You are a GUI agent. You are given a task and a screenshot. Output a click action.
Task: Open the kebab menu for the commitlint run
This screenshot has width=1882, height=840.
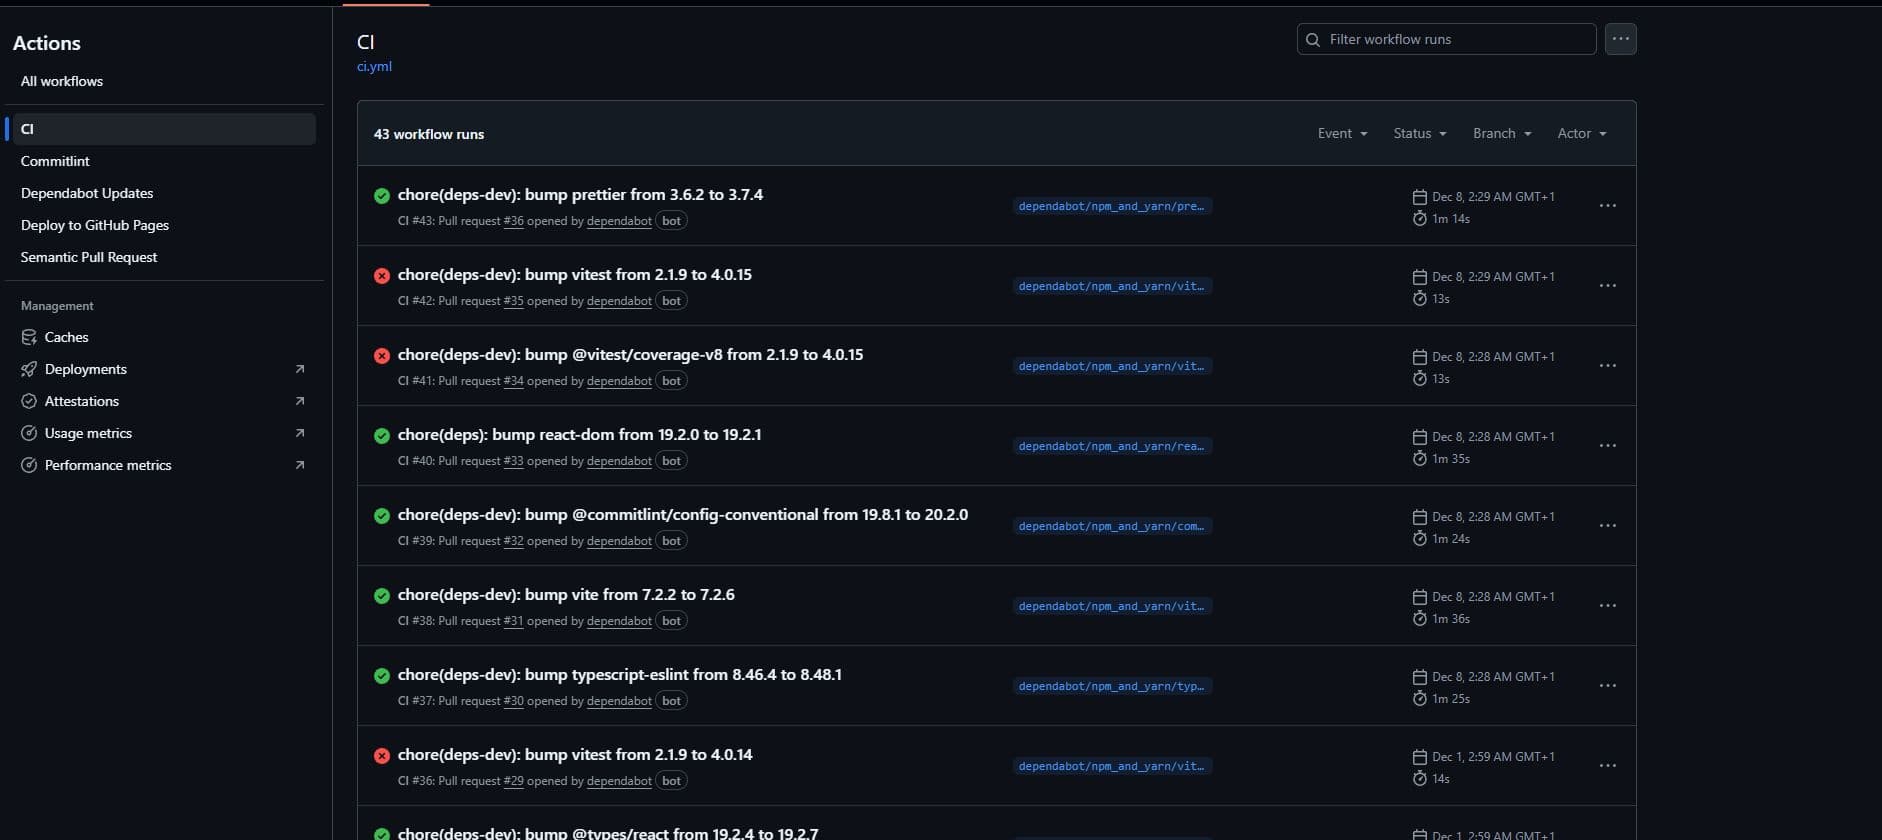[x=1607, y=526]
